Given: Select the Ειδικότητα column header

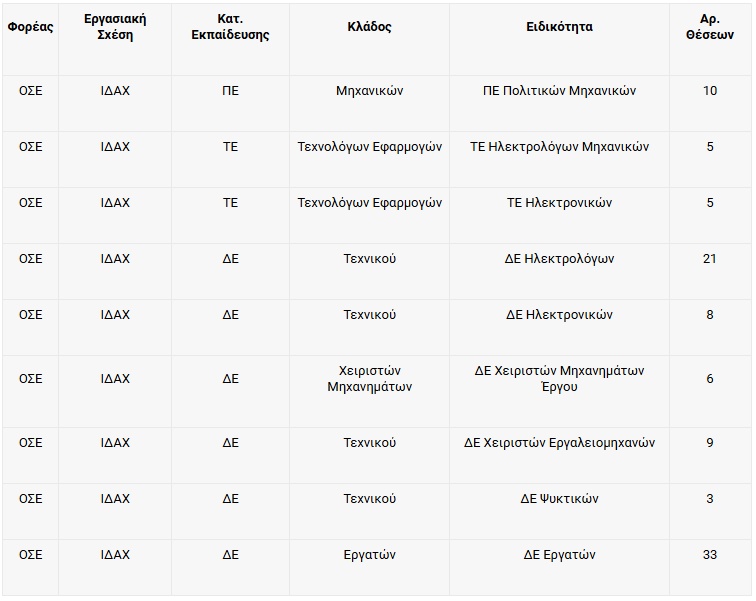Looking at the screenshot, I should point(559,27).
